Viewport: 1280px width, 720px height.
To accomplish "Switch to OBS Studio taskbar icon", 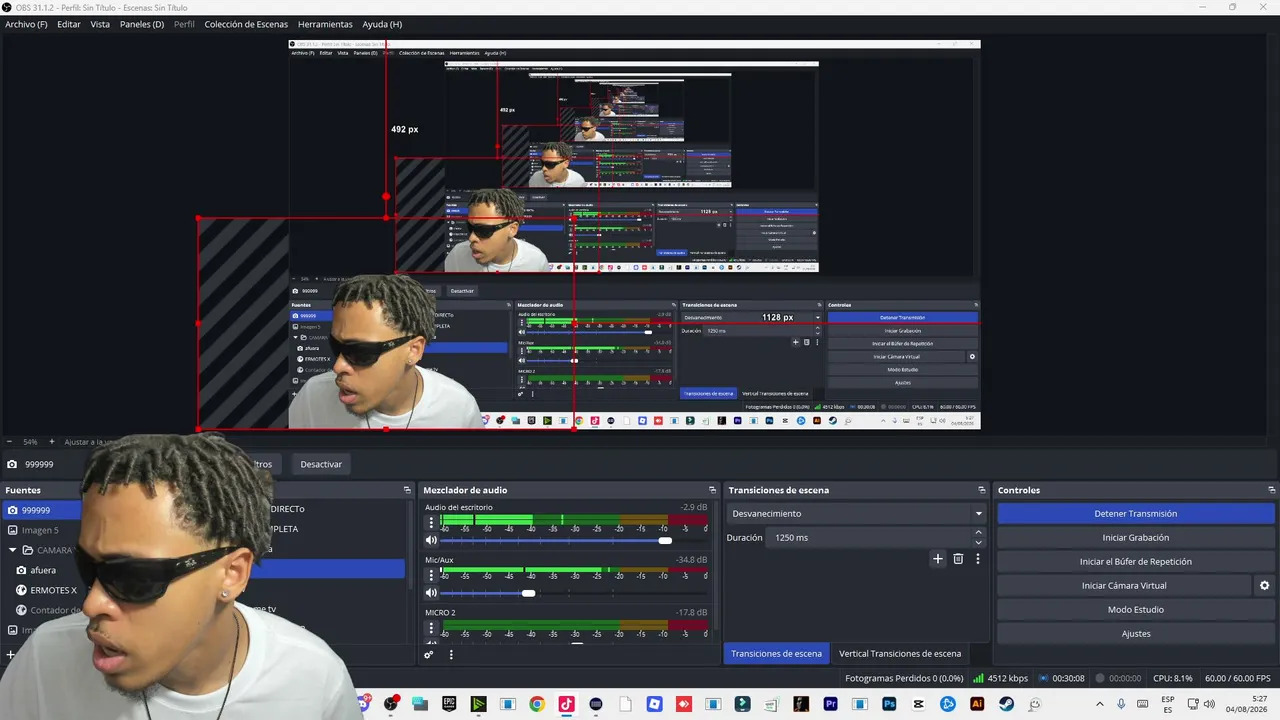I will [391, 704].
